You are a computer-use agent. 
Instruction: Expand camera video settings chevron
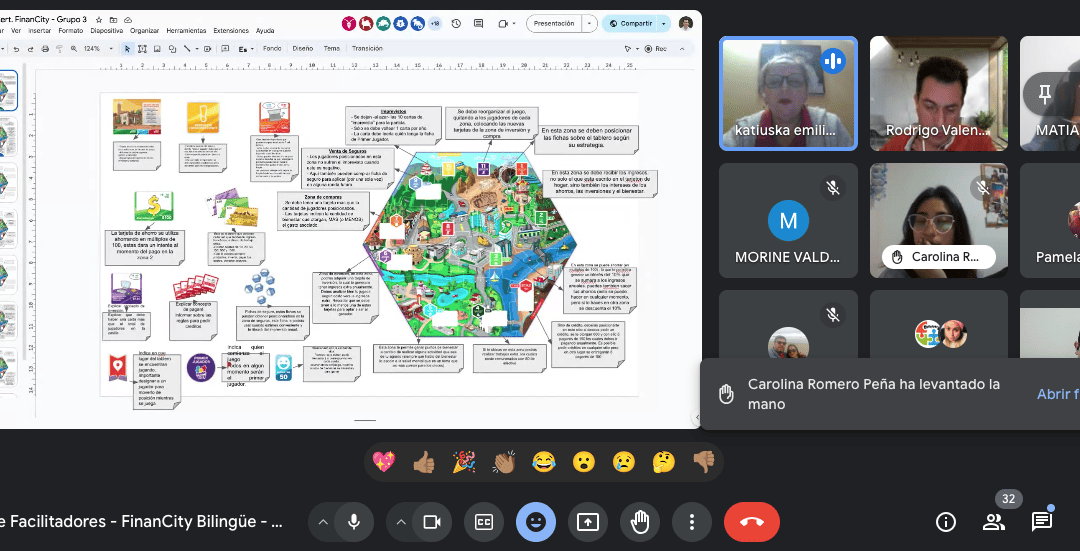(x=401, y=522)
